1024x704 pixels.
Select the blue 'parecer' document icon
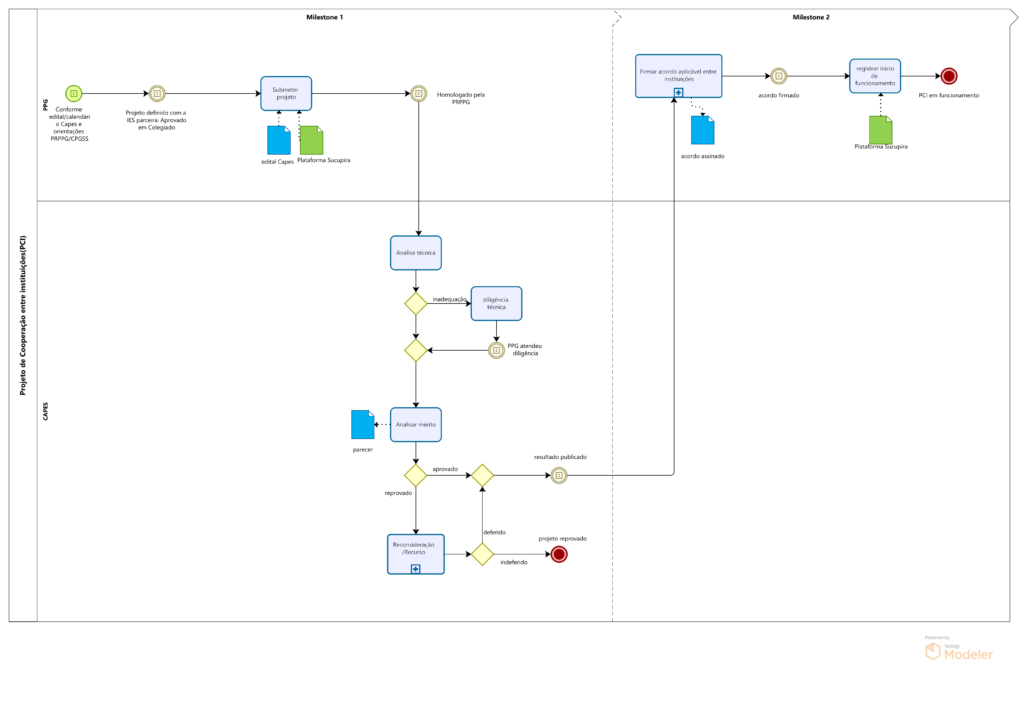[362, 425]
